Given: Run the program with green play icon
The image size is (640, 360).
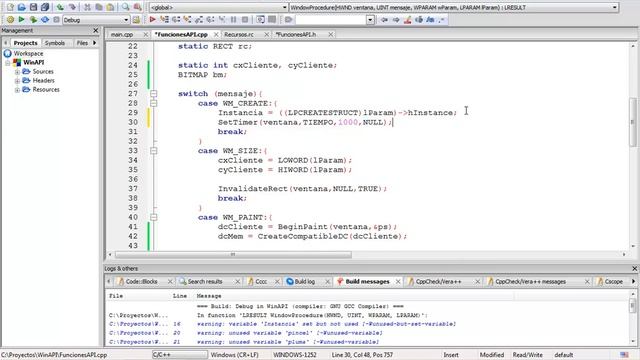Looking at the screenshot, I should [22, 20].
